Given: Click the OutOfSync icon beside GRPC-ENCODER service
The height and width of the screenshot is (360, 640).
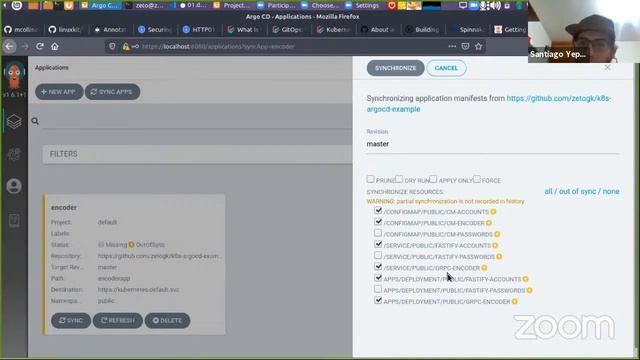Looking at the screenshot, I should 484,268.
